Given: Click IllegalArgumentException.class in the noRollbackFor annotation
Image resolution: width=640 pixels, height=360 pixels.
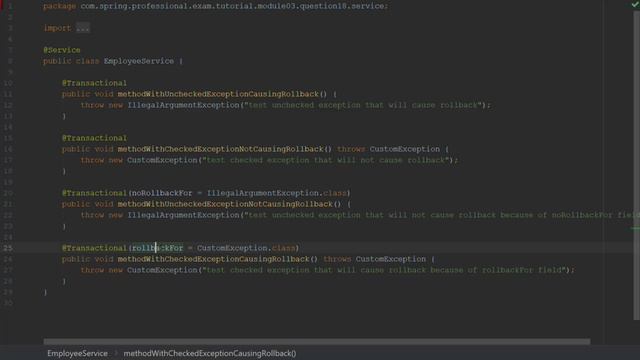Looking at the screenshot, I should (x=277, y=193).
